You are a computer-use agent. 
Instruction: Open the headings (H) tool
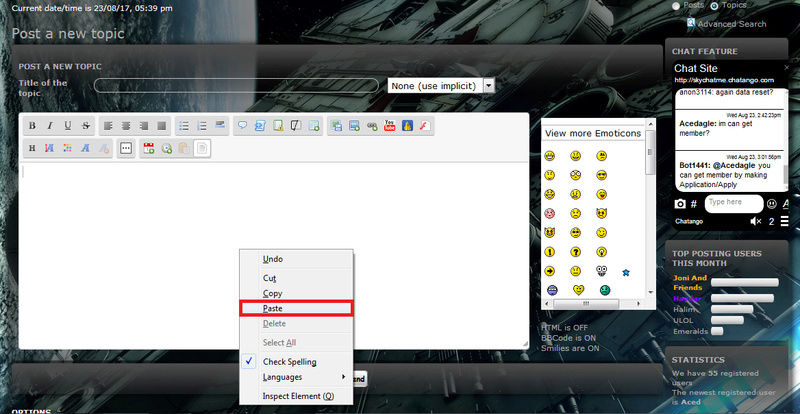coord(32,148)
